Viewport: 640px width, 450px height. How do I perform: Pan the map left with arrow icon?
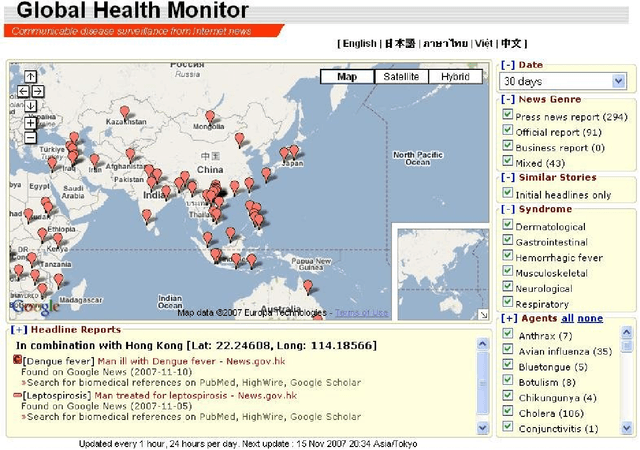click(23, 91)
